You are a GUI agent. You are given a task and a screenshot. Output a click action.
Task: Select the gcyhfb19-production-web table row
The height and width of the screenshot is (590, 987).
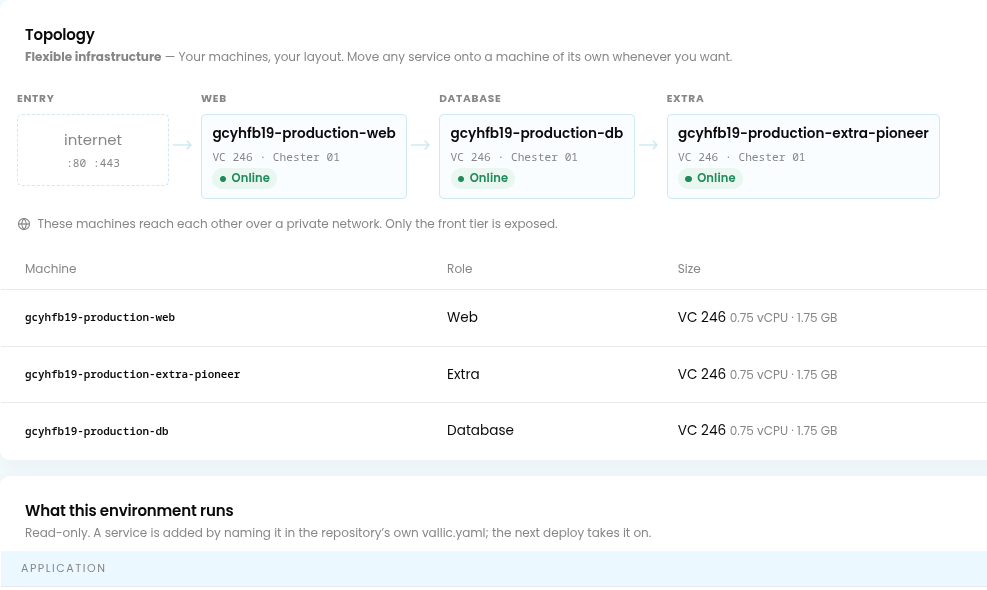494,318
